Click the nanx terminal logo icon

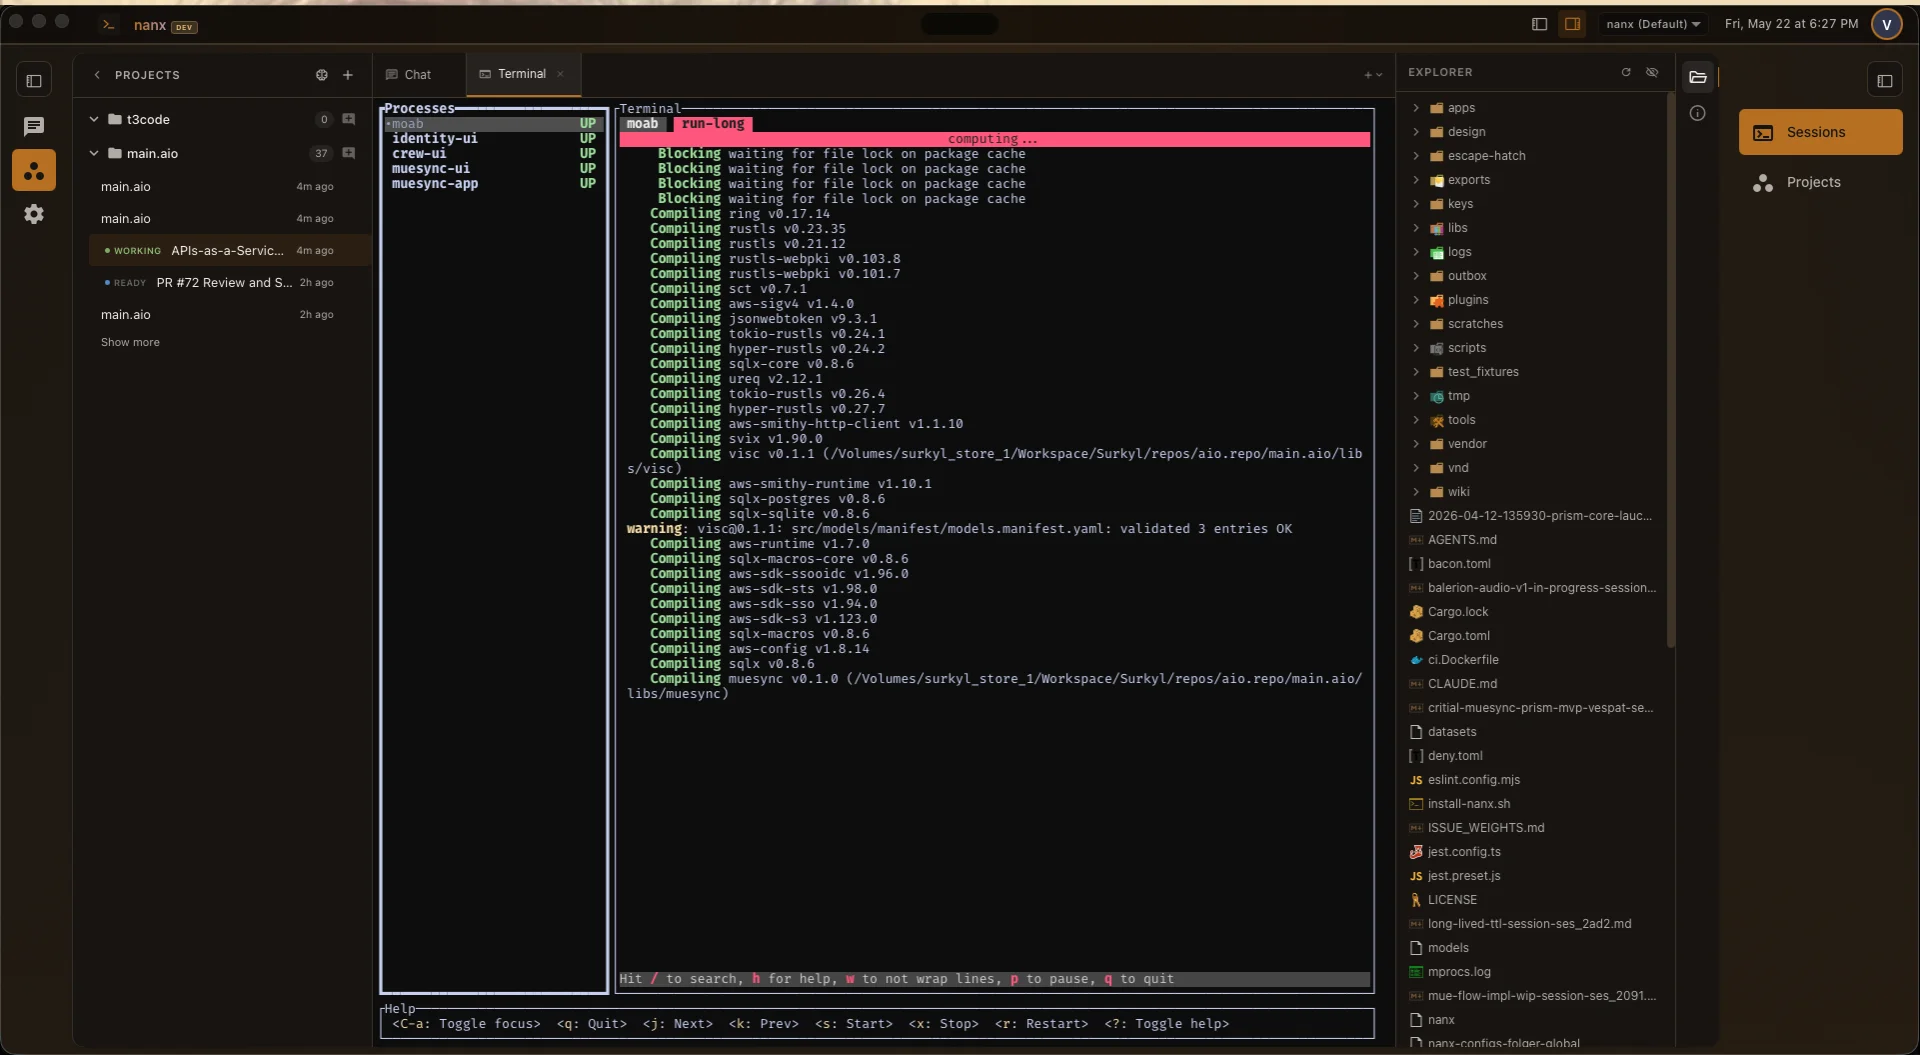(x=108, y=25)
